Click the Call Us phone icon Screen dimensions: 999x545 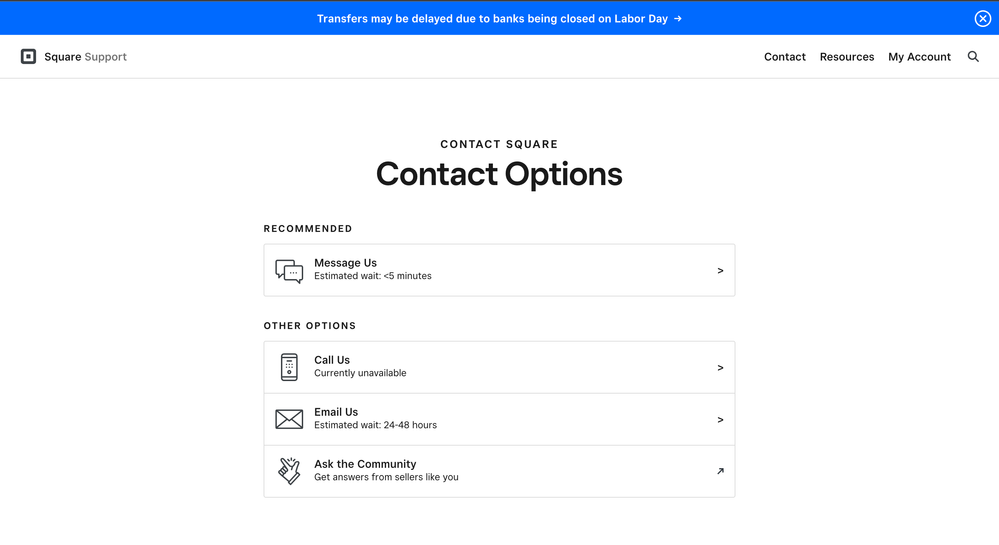tap(289, 367)
